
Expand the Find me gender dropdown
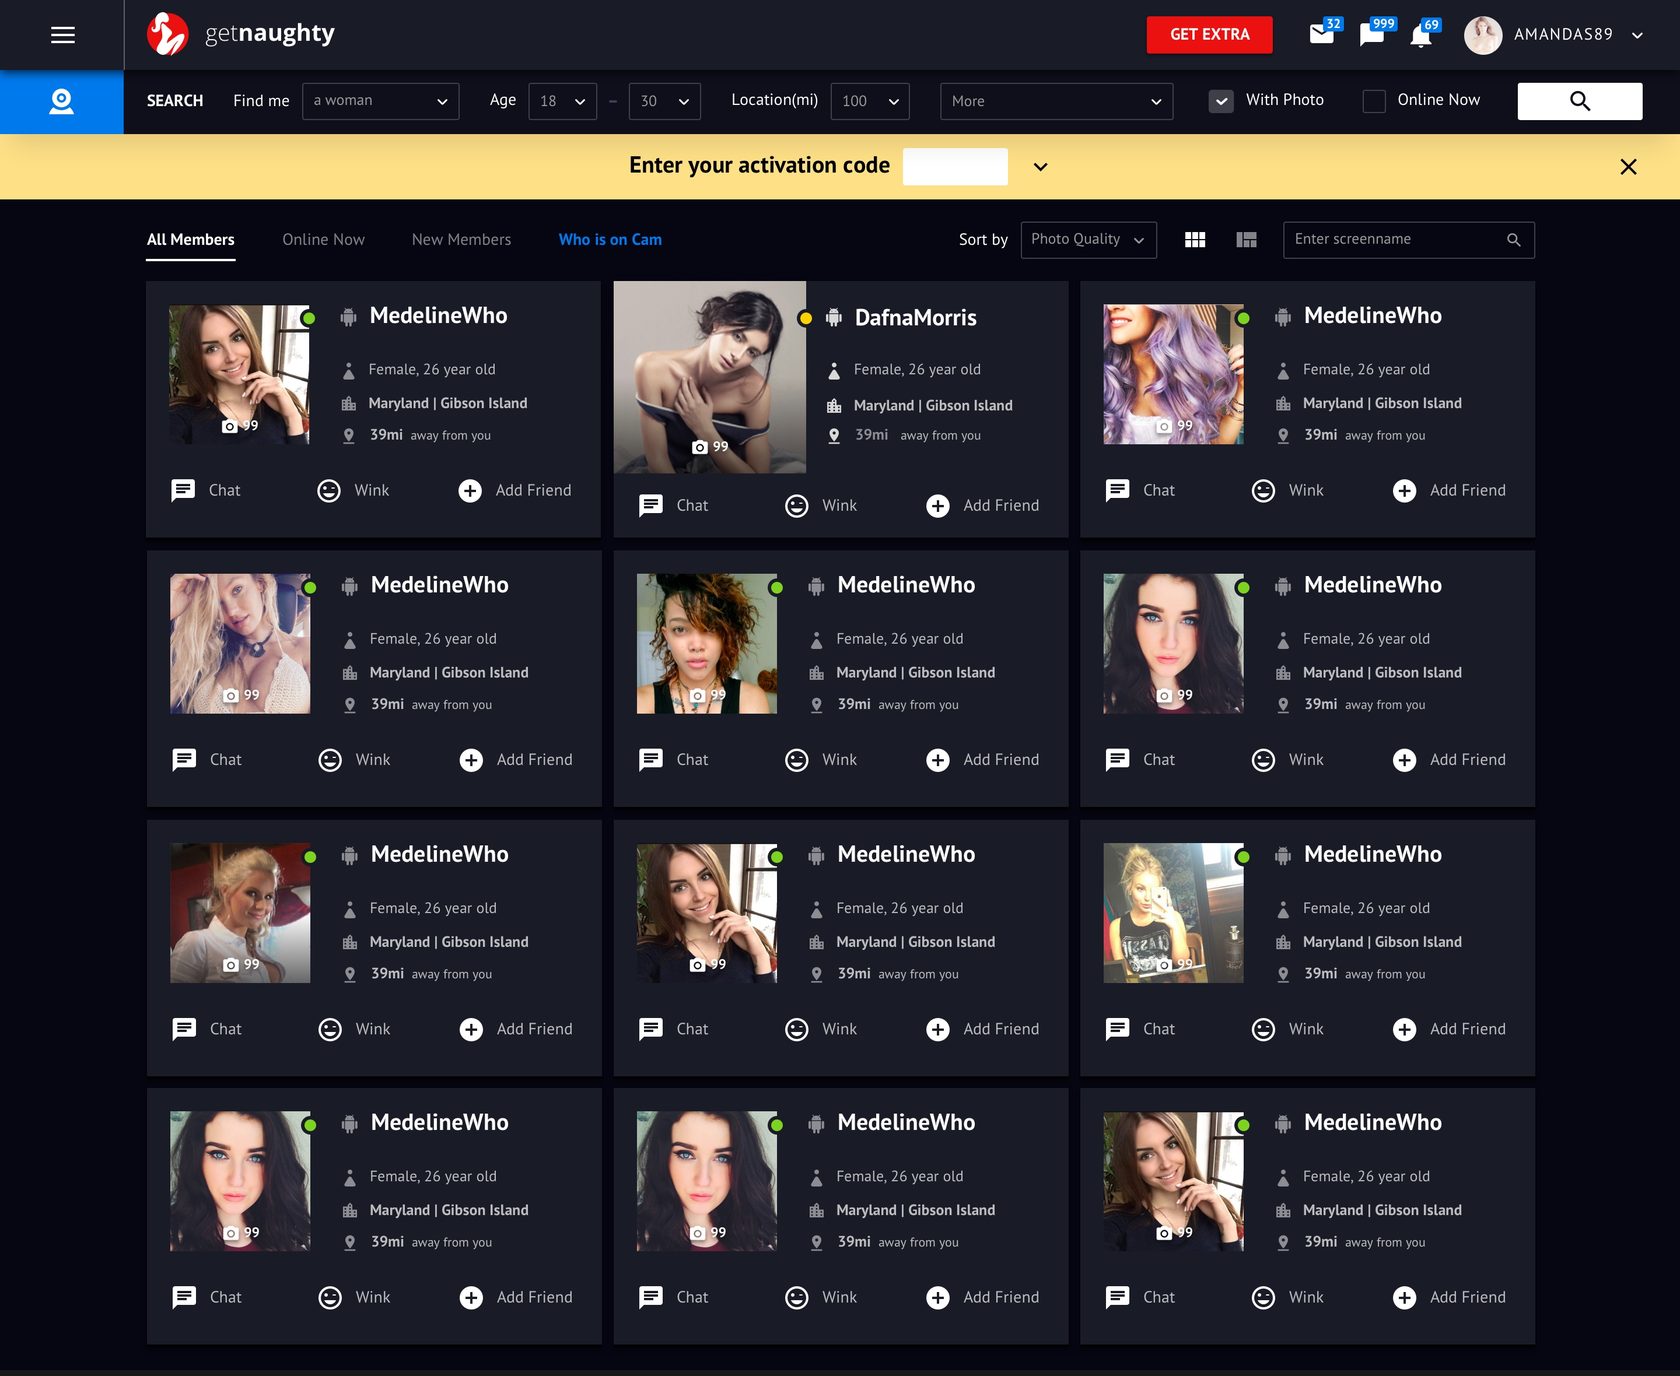click(380, 101)
